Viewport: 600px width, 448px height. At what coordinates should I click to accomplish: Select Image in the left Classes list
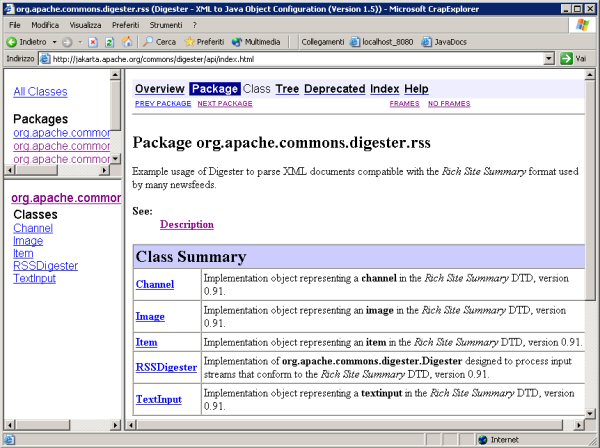point(28,241)
